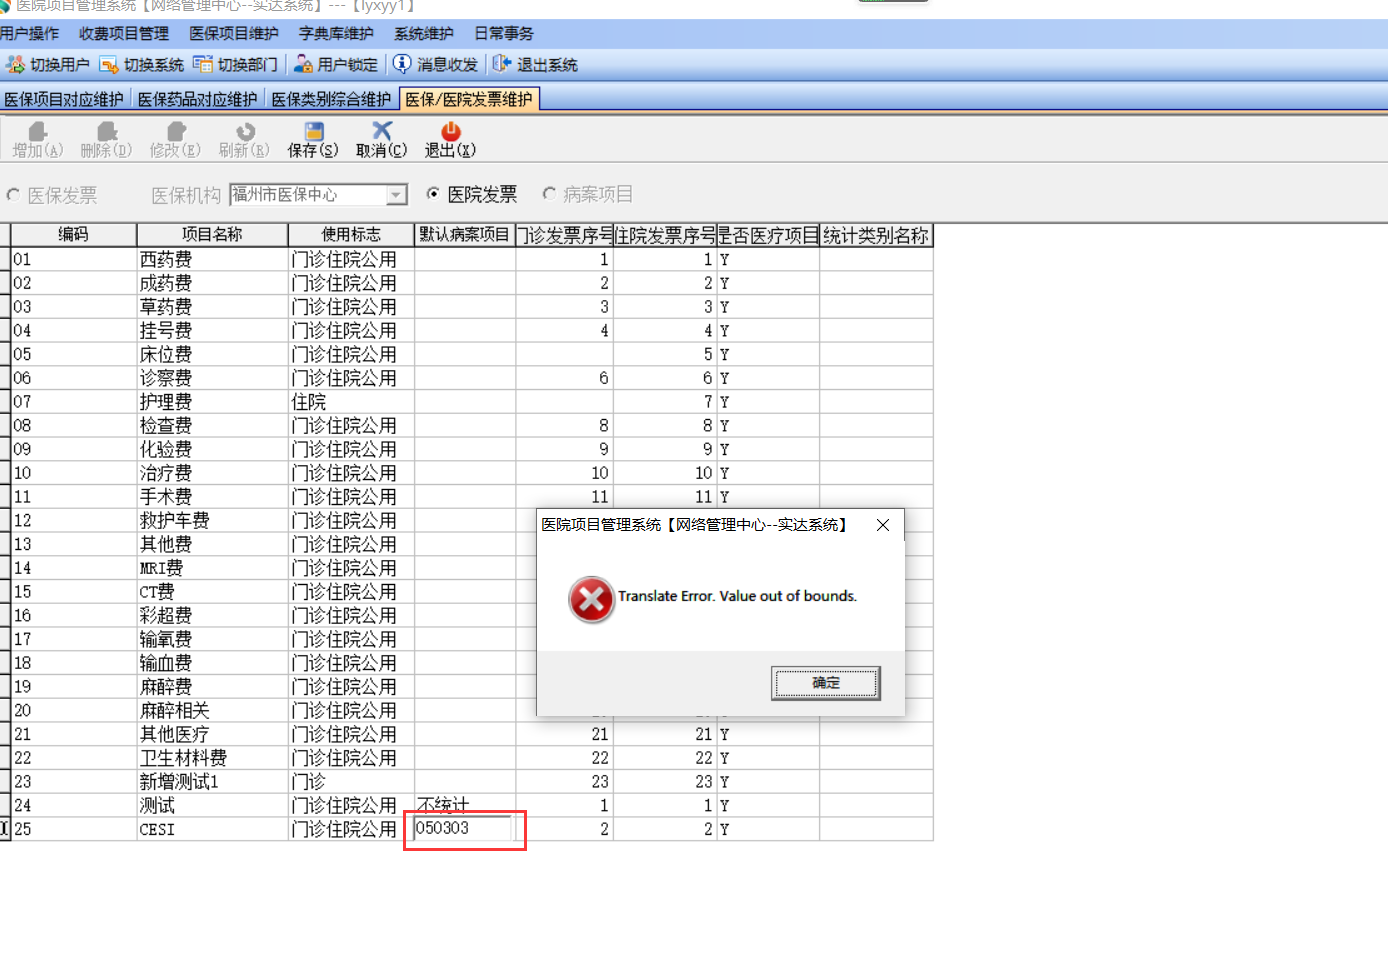Screen dimensions: 1388x967
Task: Open the 日常事务 menu
Action: (x=504, y=34)
